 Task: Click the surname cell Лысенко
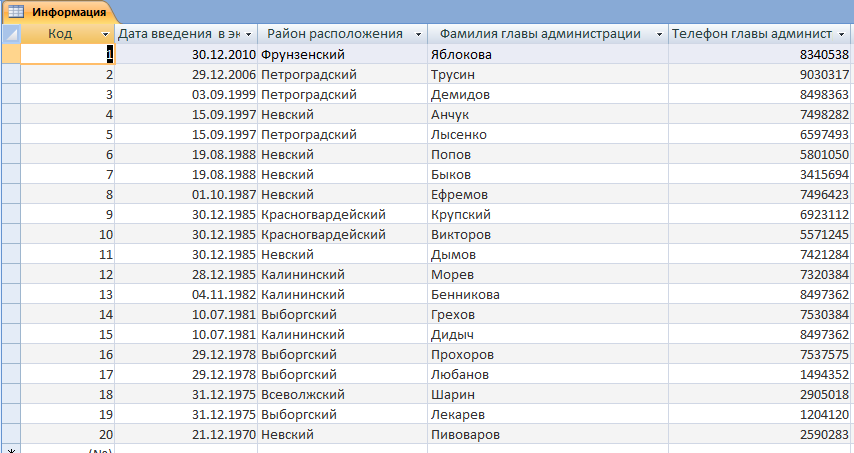pos(548,134)
